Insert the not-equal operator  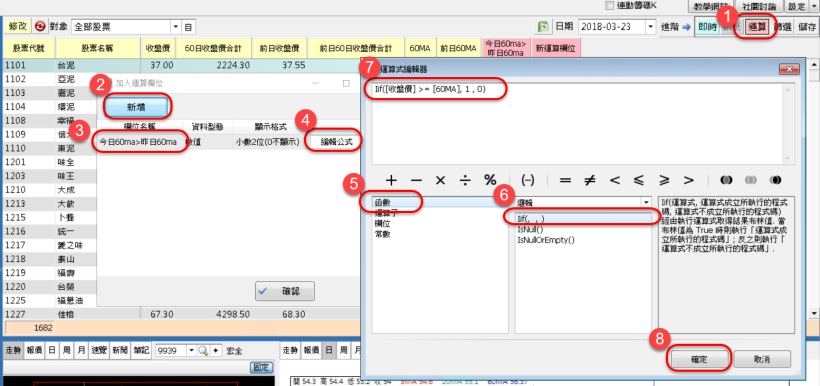click(x=590, y=180)
